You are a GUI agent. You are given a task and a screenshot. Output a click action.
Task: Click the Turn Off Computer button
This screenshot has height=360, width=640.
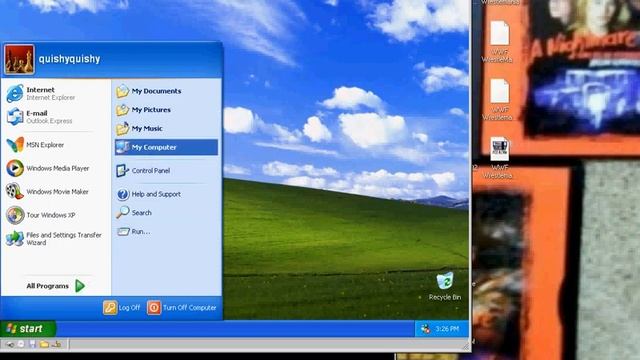[182, 308]
